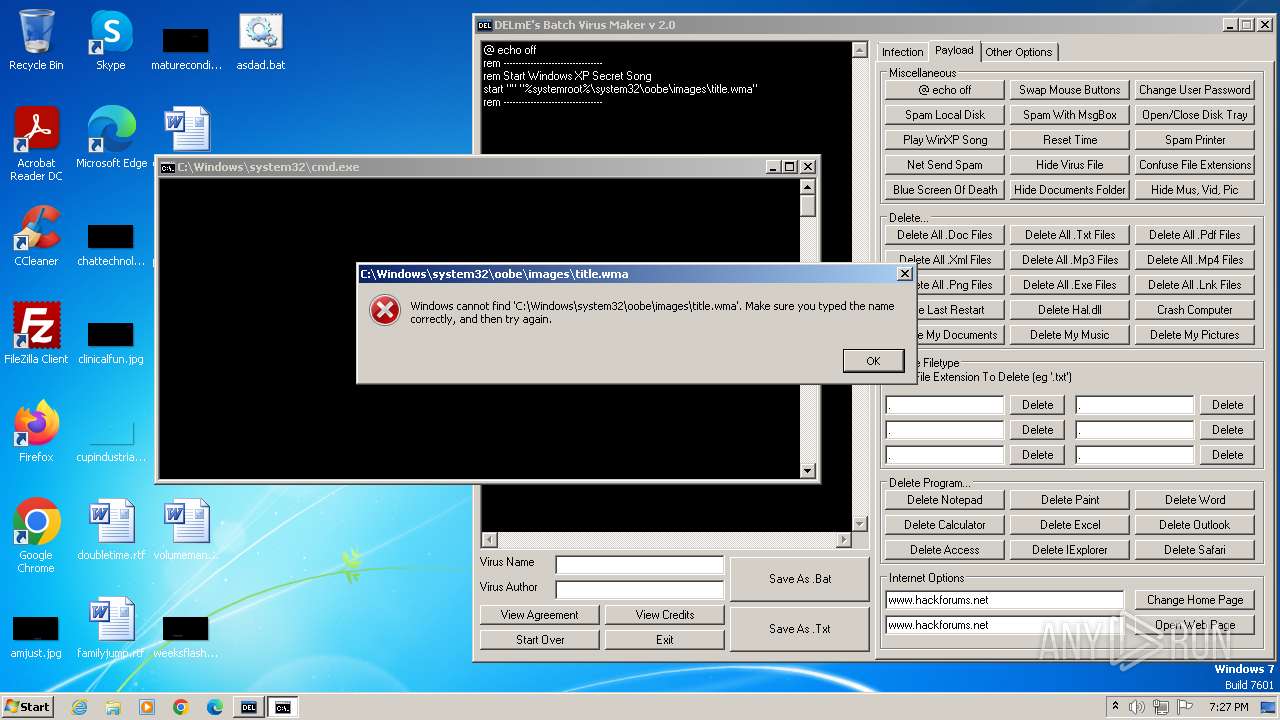Click the View Agreement button
The image size is (1280, 720).
[540, 615]
